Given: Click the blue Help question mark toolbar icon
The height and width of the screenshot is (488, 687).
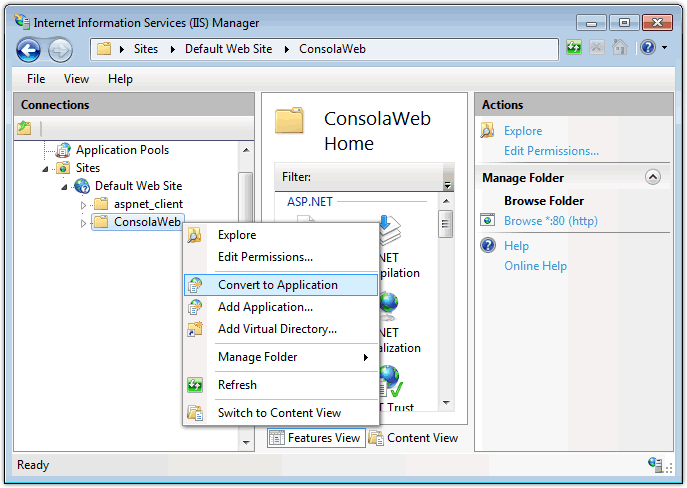Looking at the screenshot, I should (648, 47).
